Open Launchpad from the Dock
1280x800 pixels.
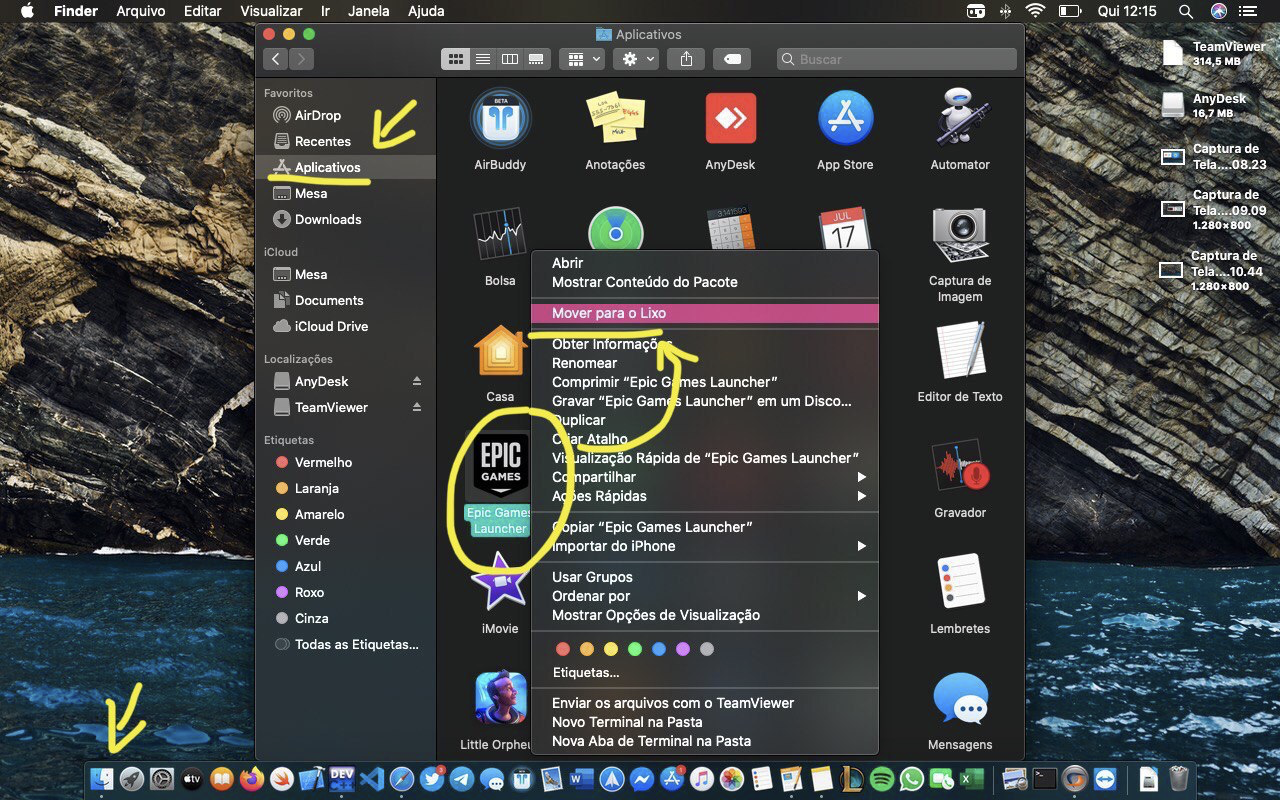coord(132,779)
